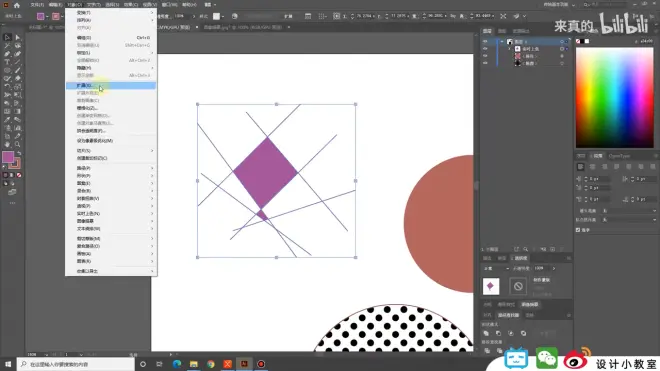
Task: Open the 窗口(W) menu
Action: [170, 5]
